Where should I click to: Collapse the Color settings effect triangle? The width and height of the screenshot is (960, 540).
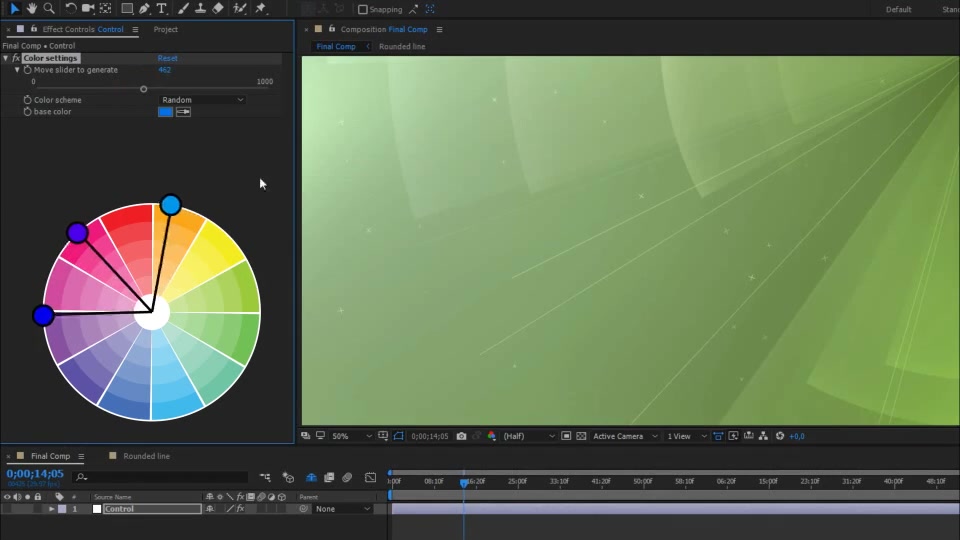pyautogui.click(x=6, y=58)
